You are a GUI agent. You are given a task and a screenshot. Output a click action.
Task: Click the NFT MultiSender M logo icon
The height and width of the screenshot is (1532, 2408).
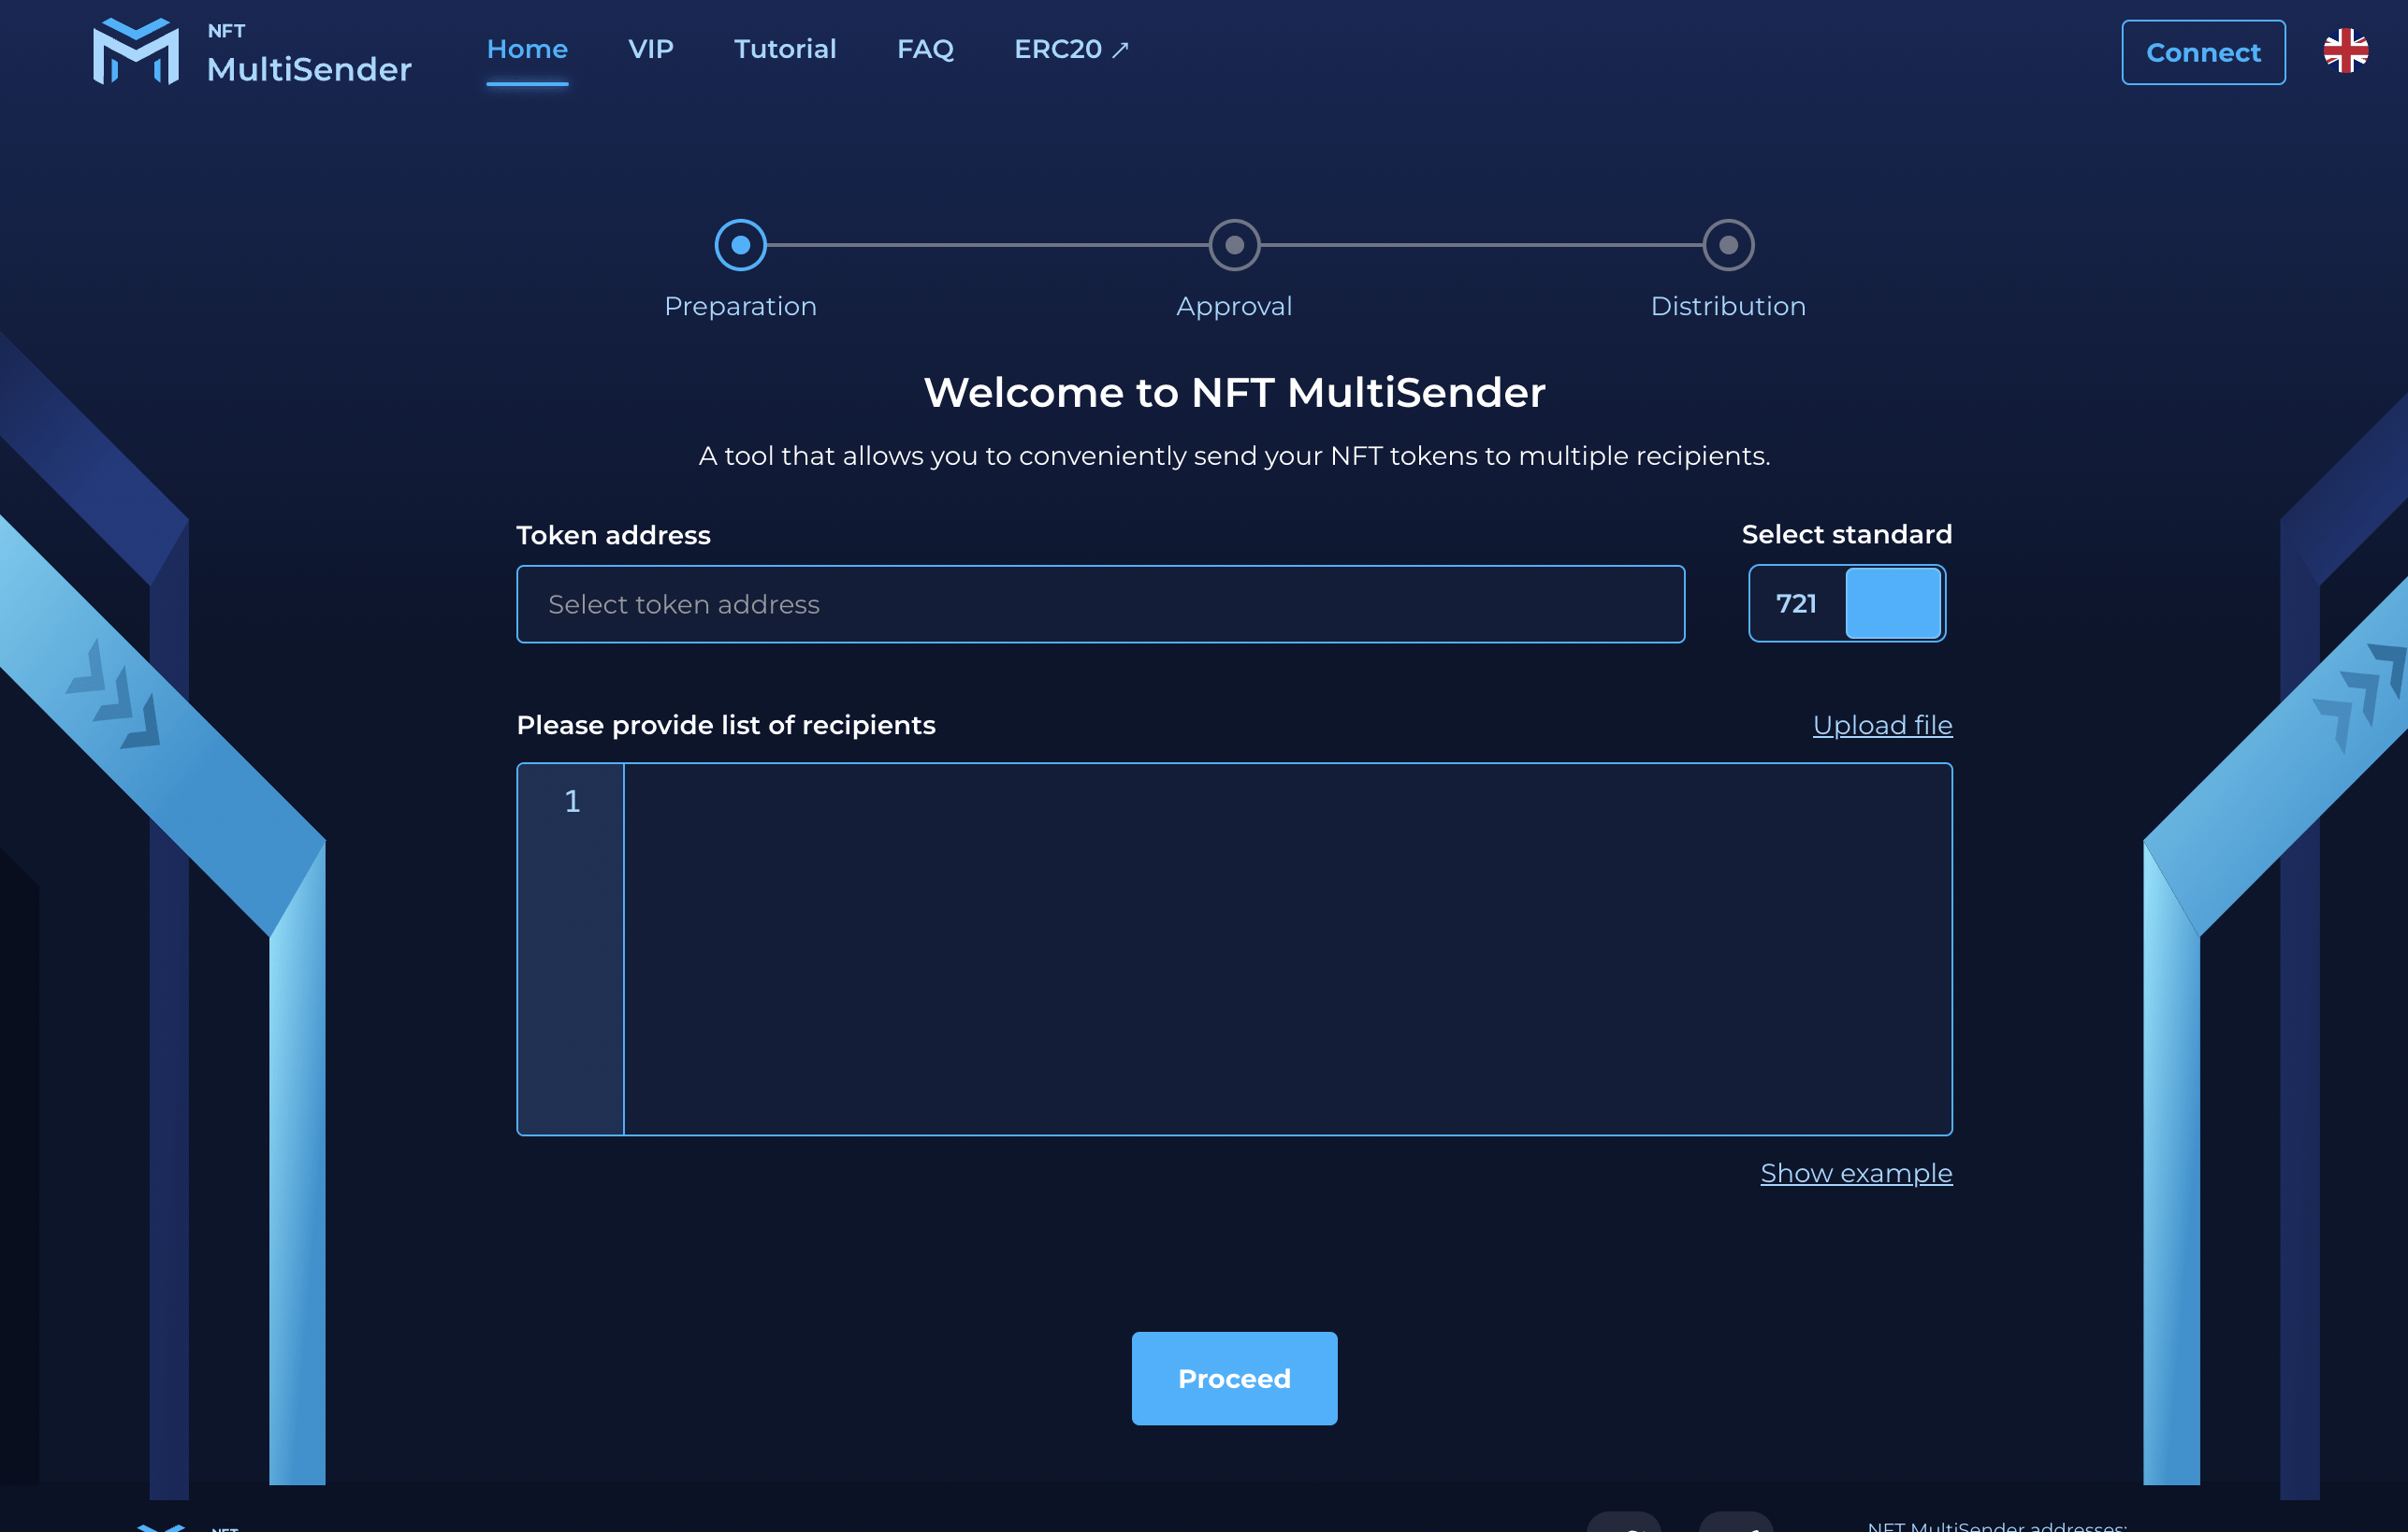click(x=136, y=51)
